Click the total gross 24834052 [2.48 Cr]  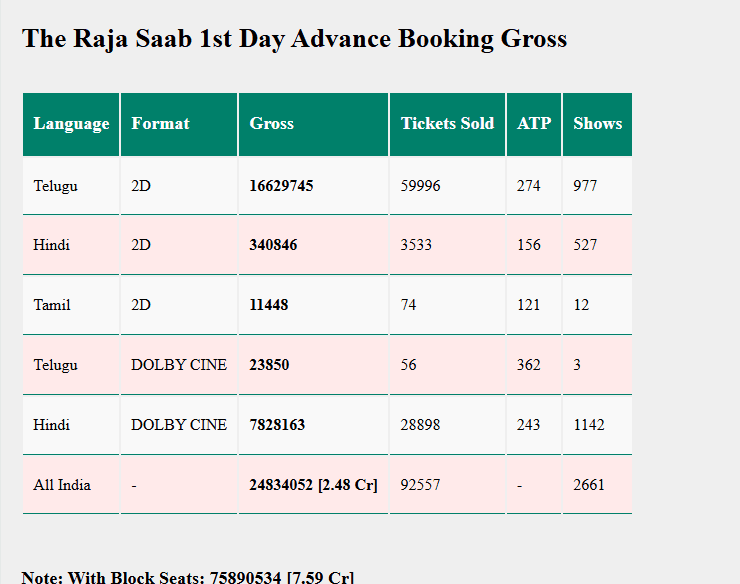pyautogui.click(x=313, y=485)
